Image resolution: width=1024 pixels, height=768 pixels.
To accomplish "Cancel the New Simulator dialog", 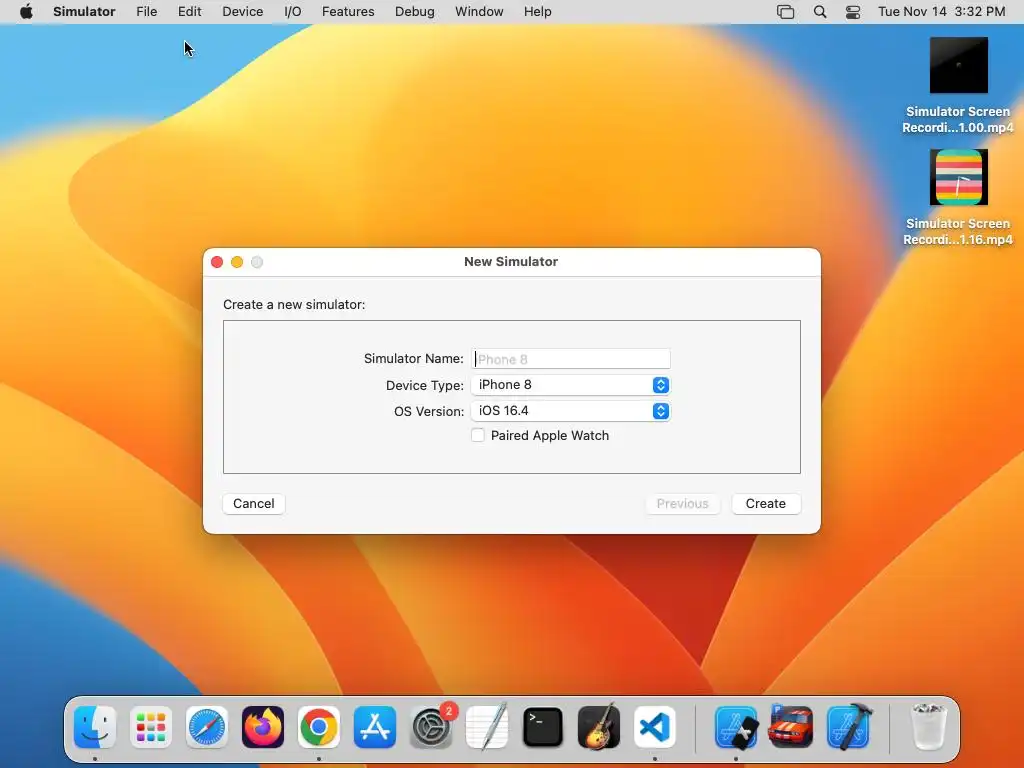I will click(x=253, y=504).
